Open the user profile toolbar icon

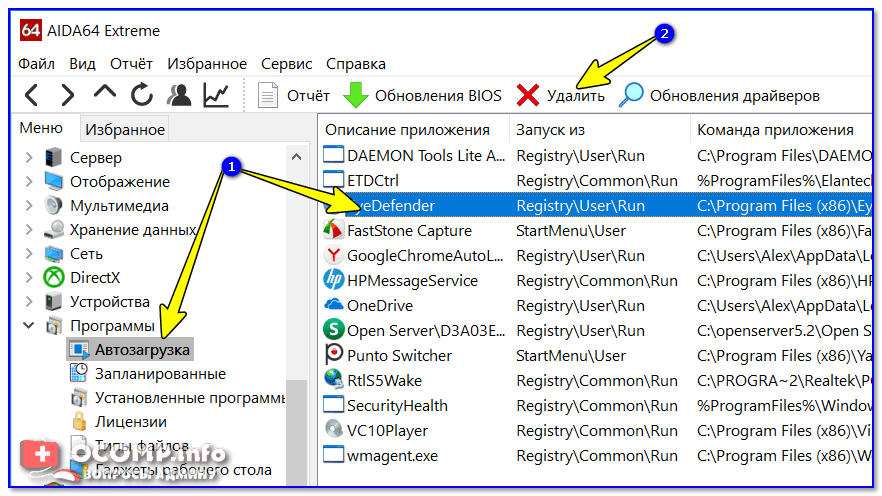click(x=179, y=94)
